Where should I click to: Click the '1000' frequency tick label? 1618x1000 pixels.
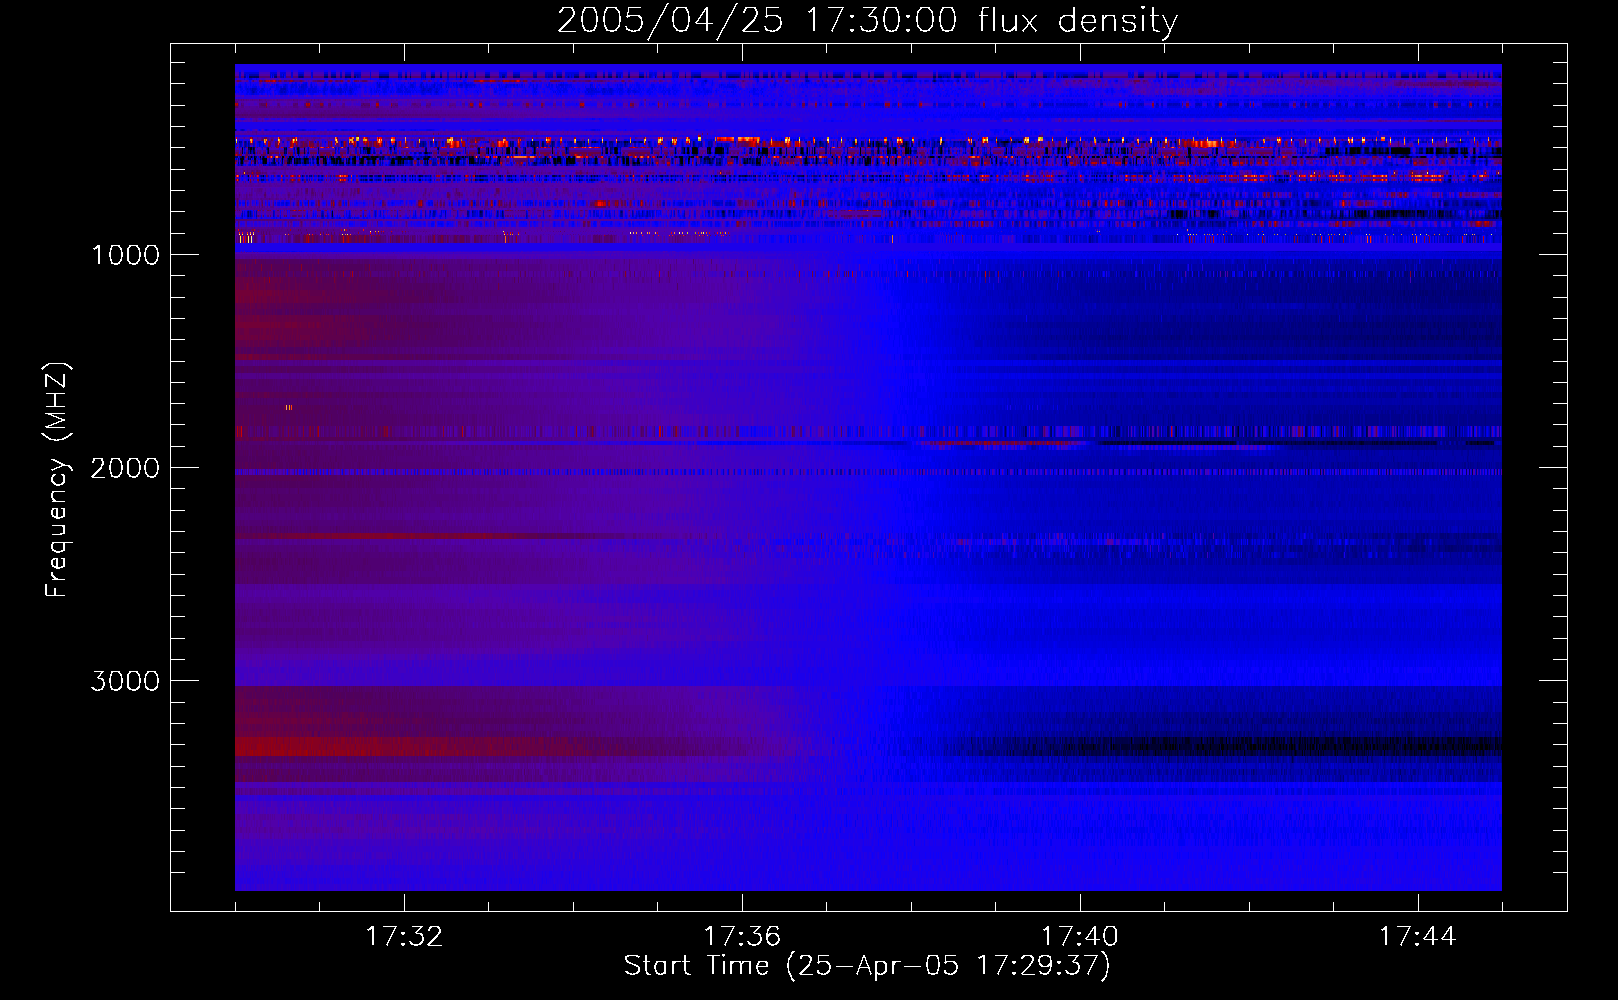click(125, 255)
